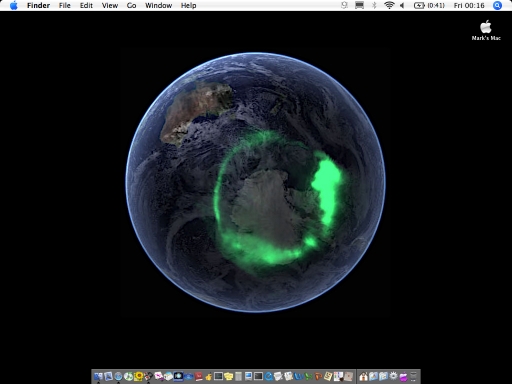
Task: Open the Trash in the Dock
Action: pos(413,376)
